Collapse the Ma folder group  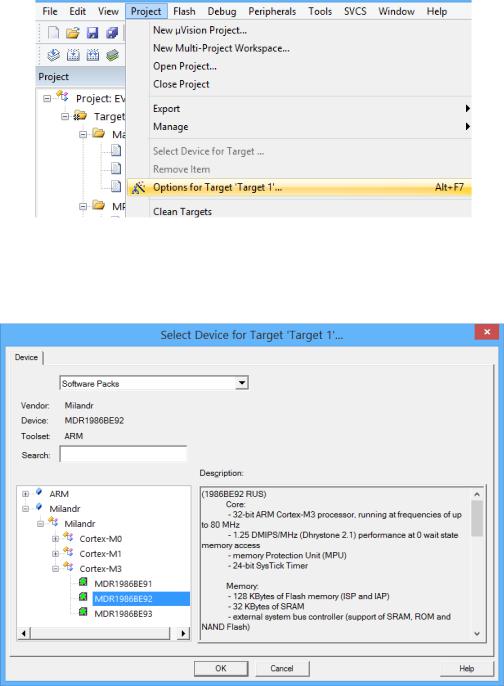coord(83,134)
